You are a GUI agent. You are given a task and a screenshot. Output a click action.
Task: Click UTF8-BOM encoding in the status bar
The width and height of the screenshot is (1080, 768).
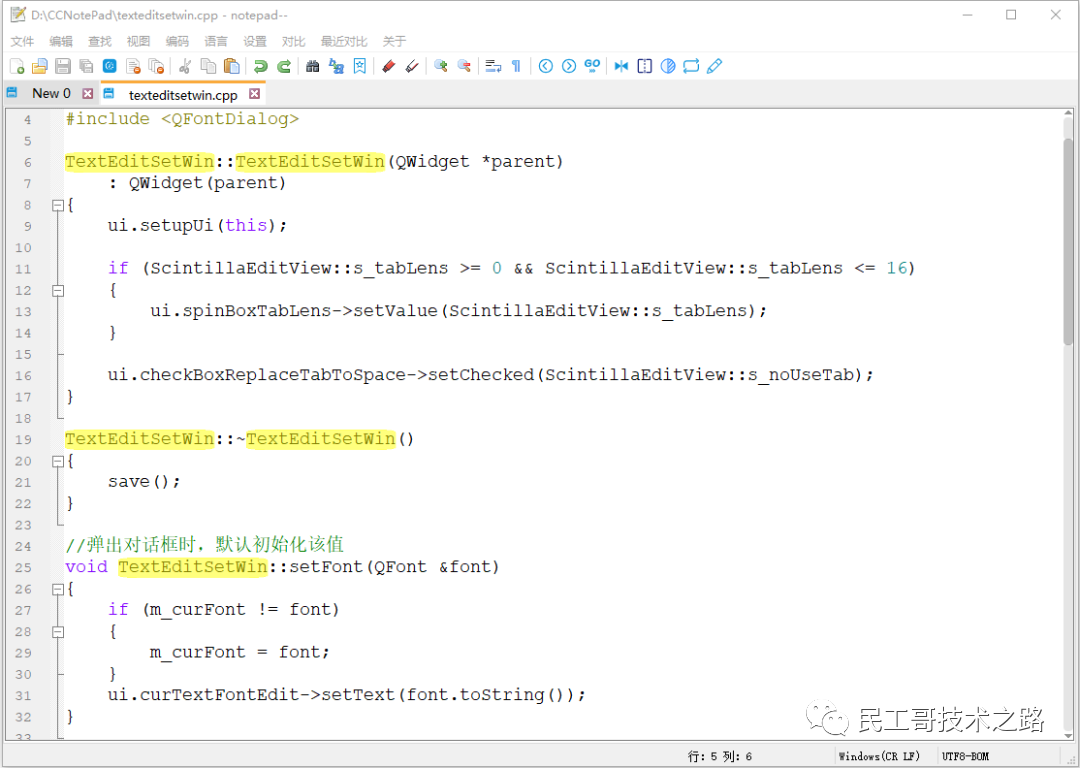(965, 756)
